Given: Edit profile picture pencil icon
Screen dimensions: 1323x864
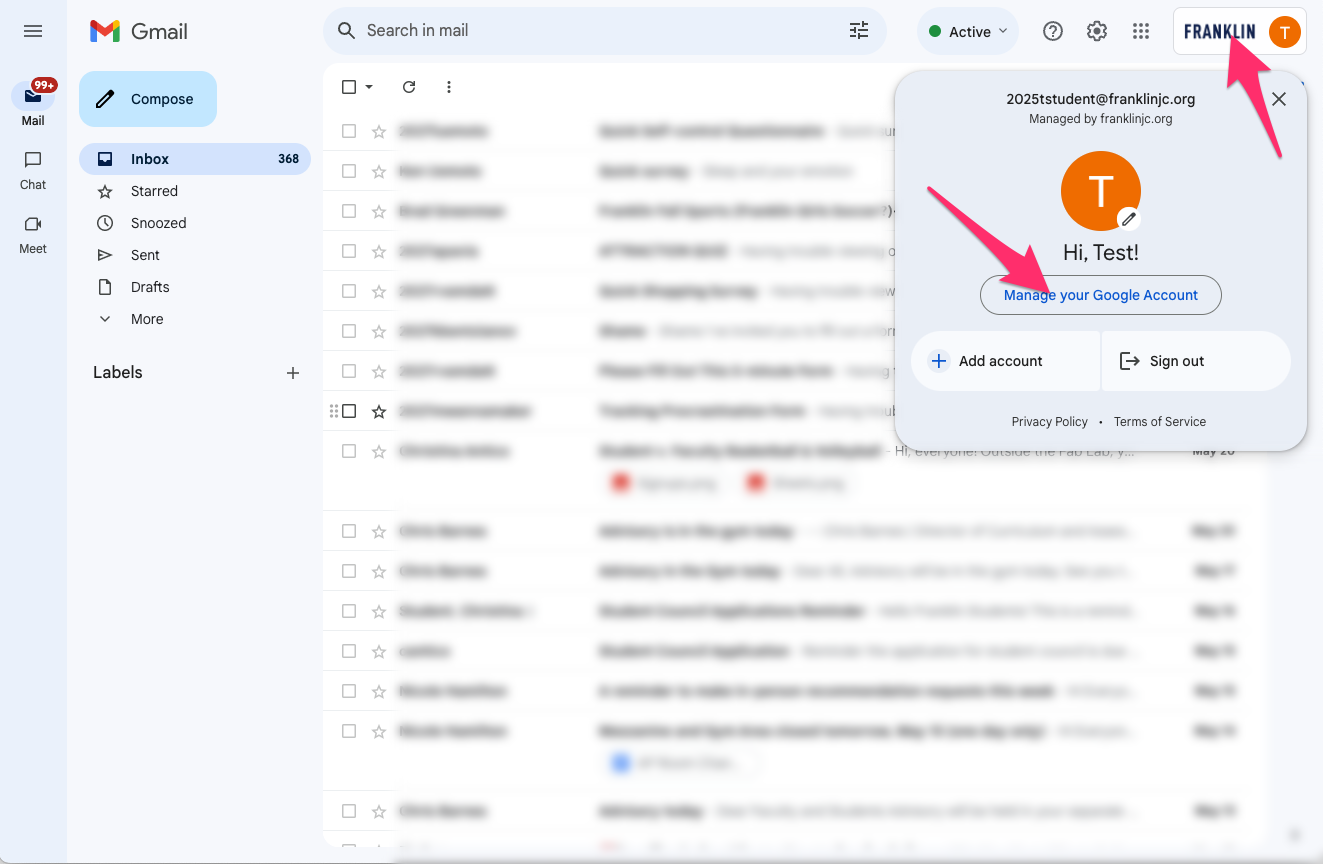Looking at the screenshot, I should click(1129, 219).
